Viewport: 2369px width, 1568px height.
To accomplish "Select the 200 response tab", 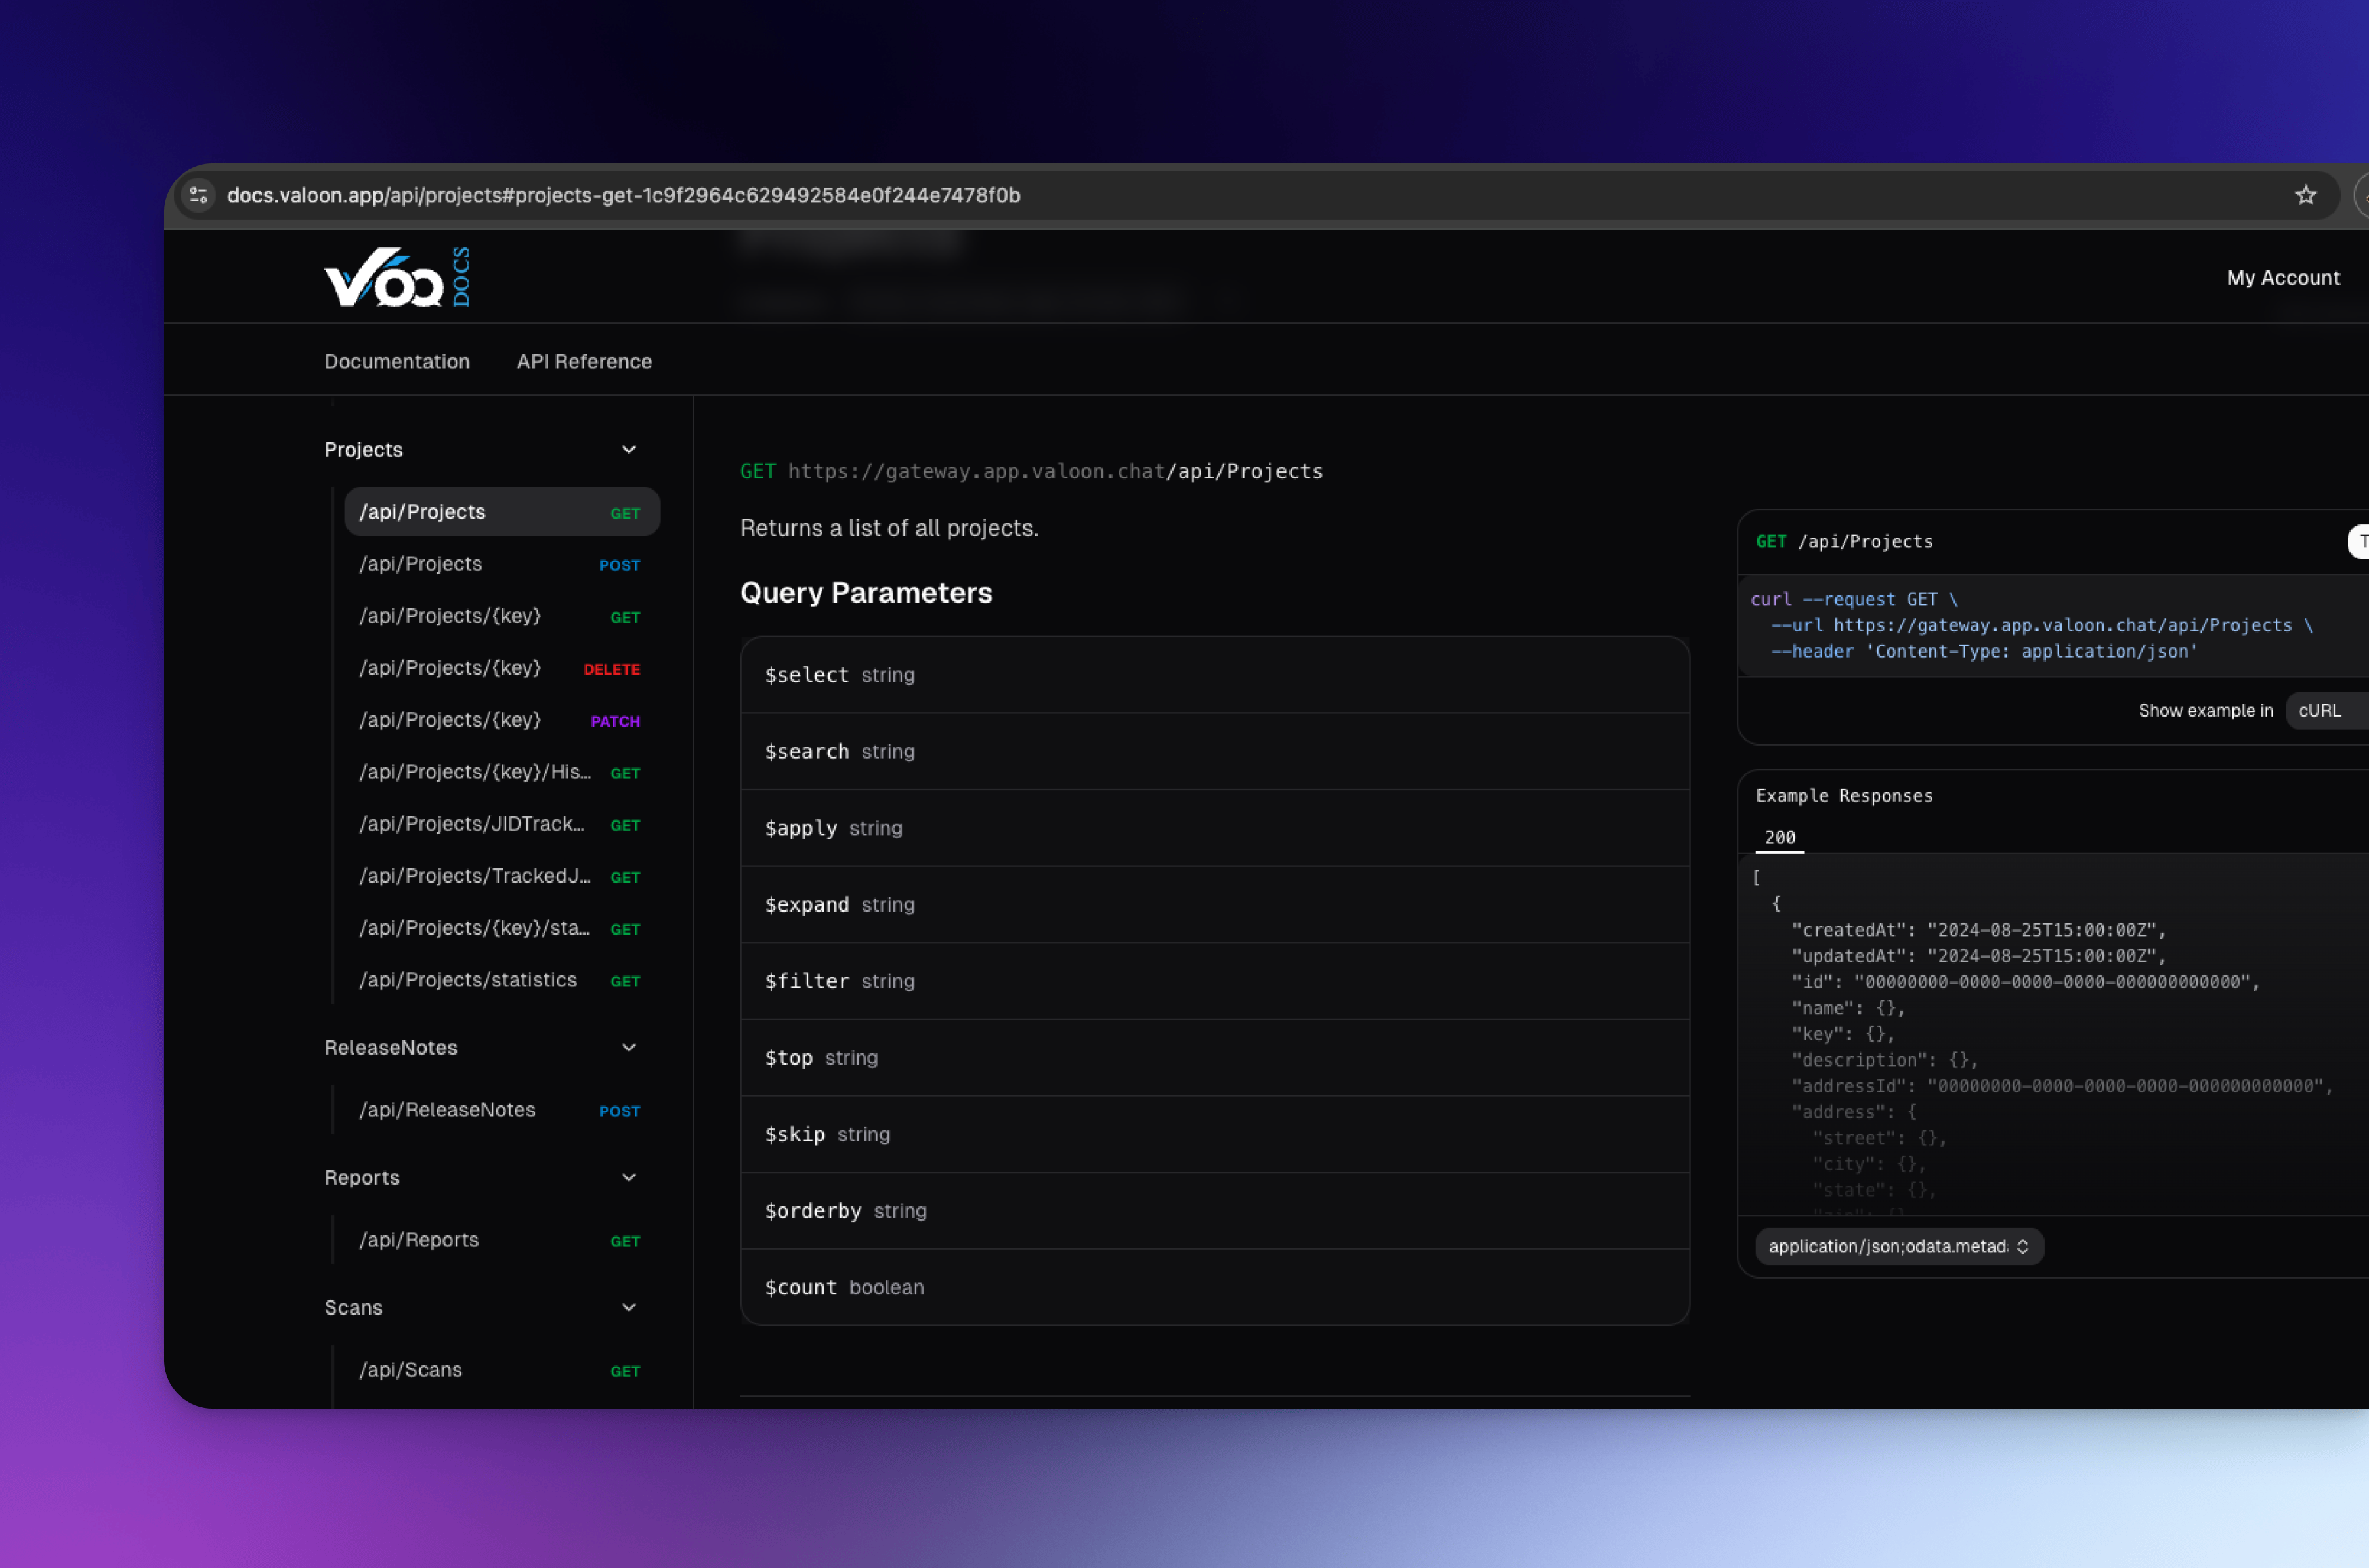I will tap(1779, 838).
